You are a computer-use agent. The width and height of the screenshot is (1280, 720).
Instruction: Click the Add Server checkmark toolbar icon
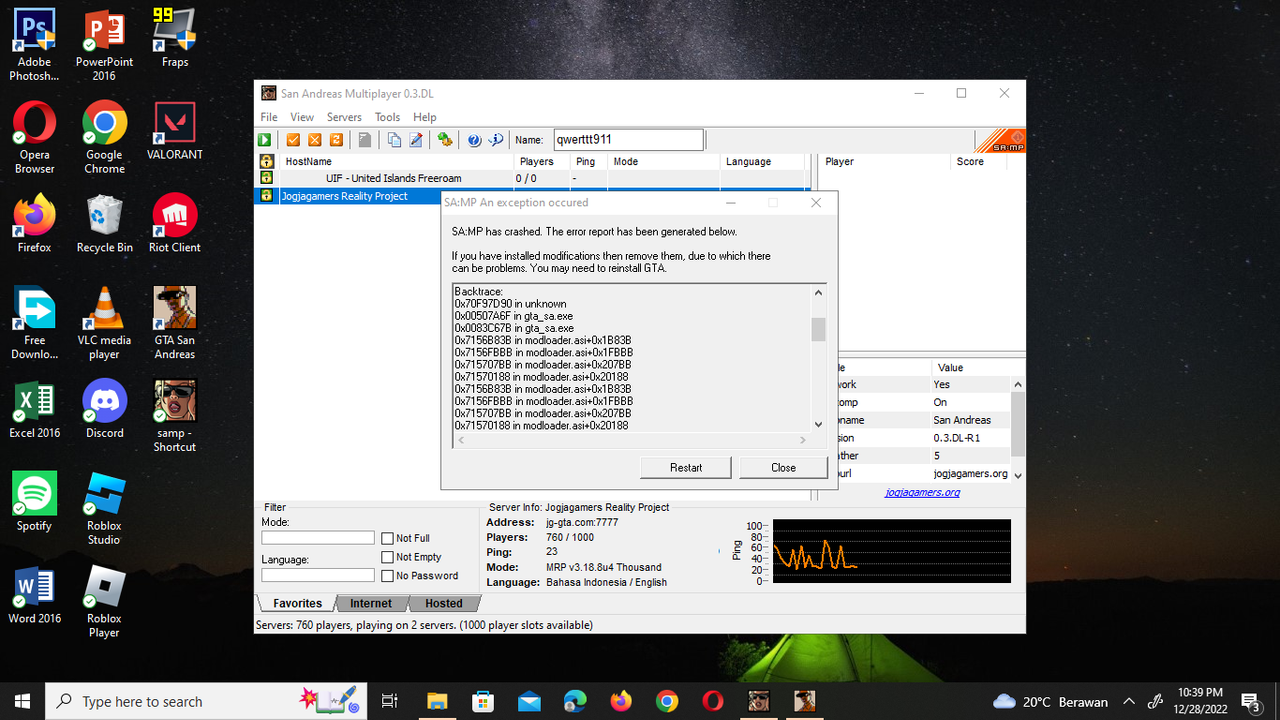point(294,141)
